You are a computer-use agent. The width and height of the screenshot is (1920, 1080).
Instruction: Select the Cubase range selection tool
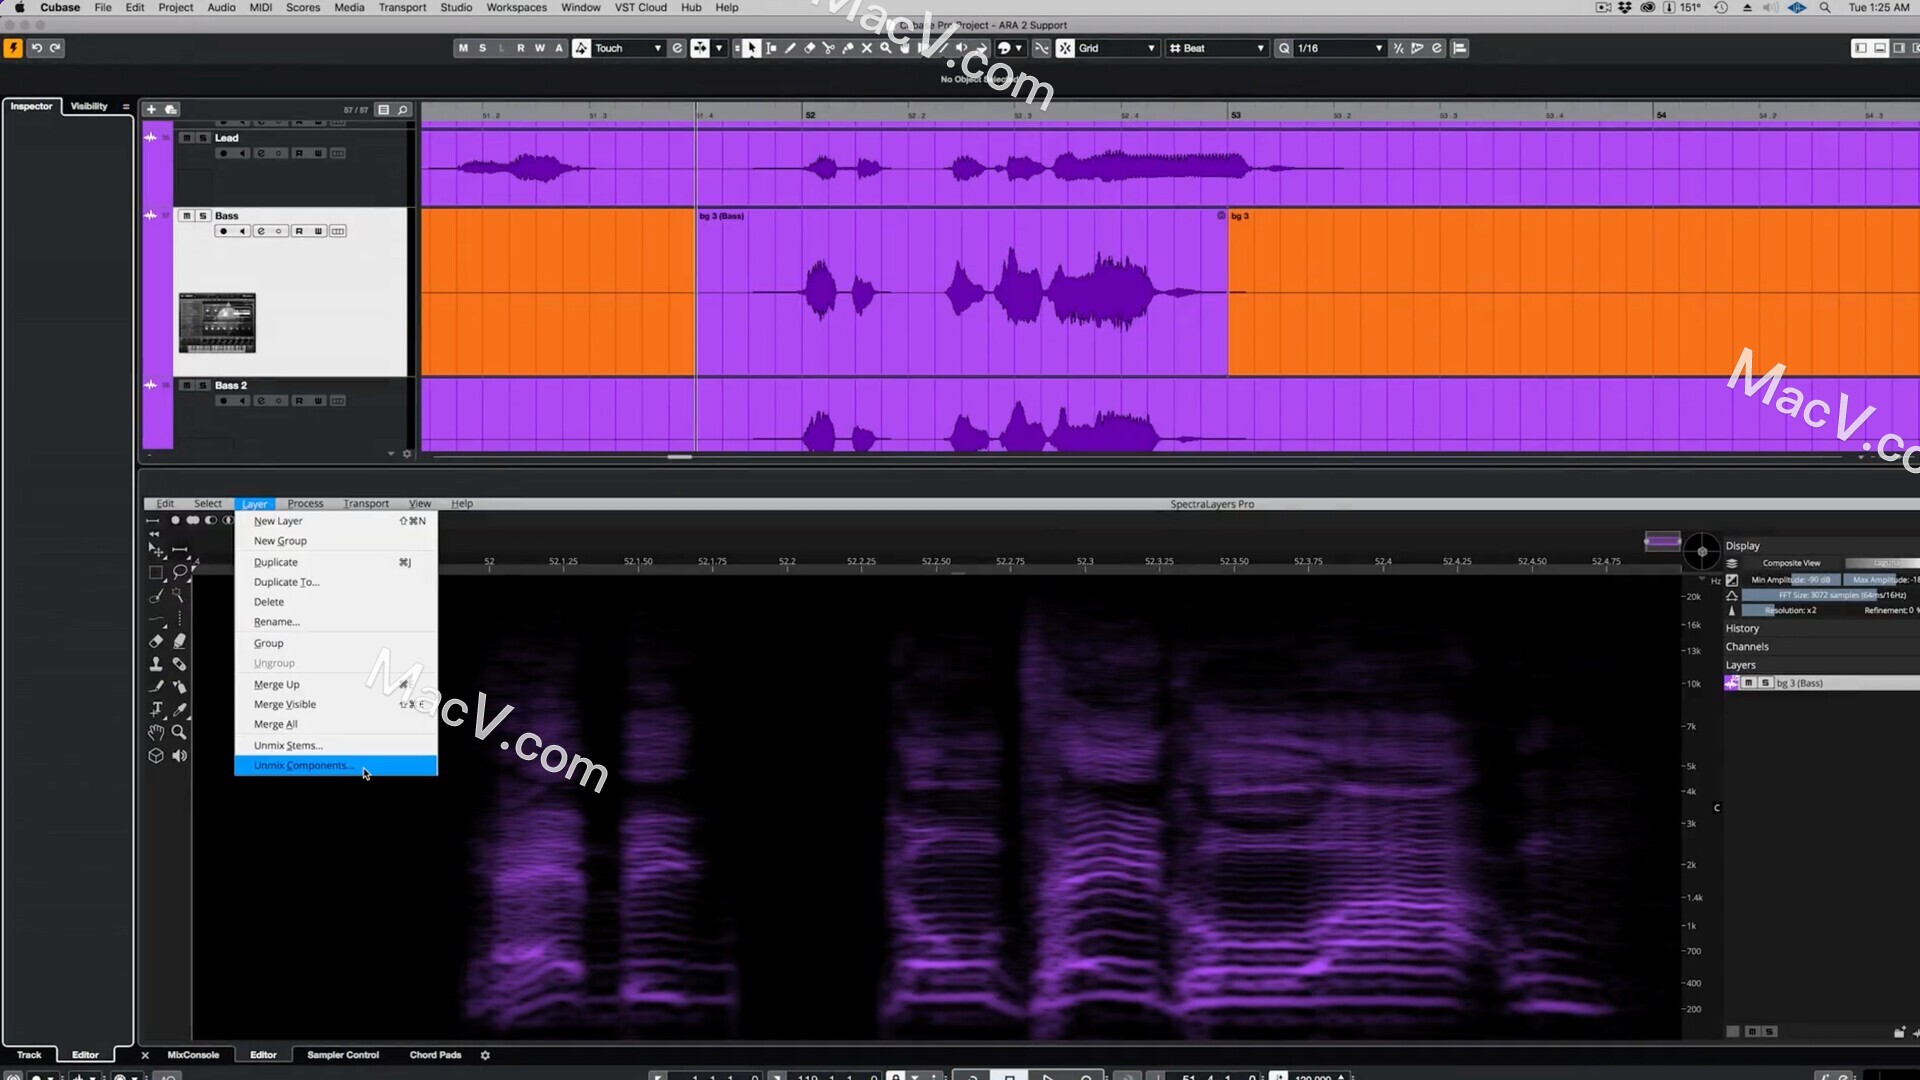(x=771, y=48)
